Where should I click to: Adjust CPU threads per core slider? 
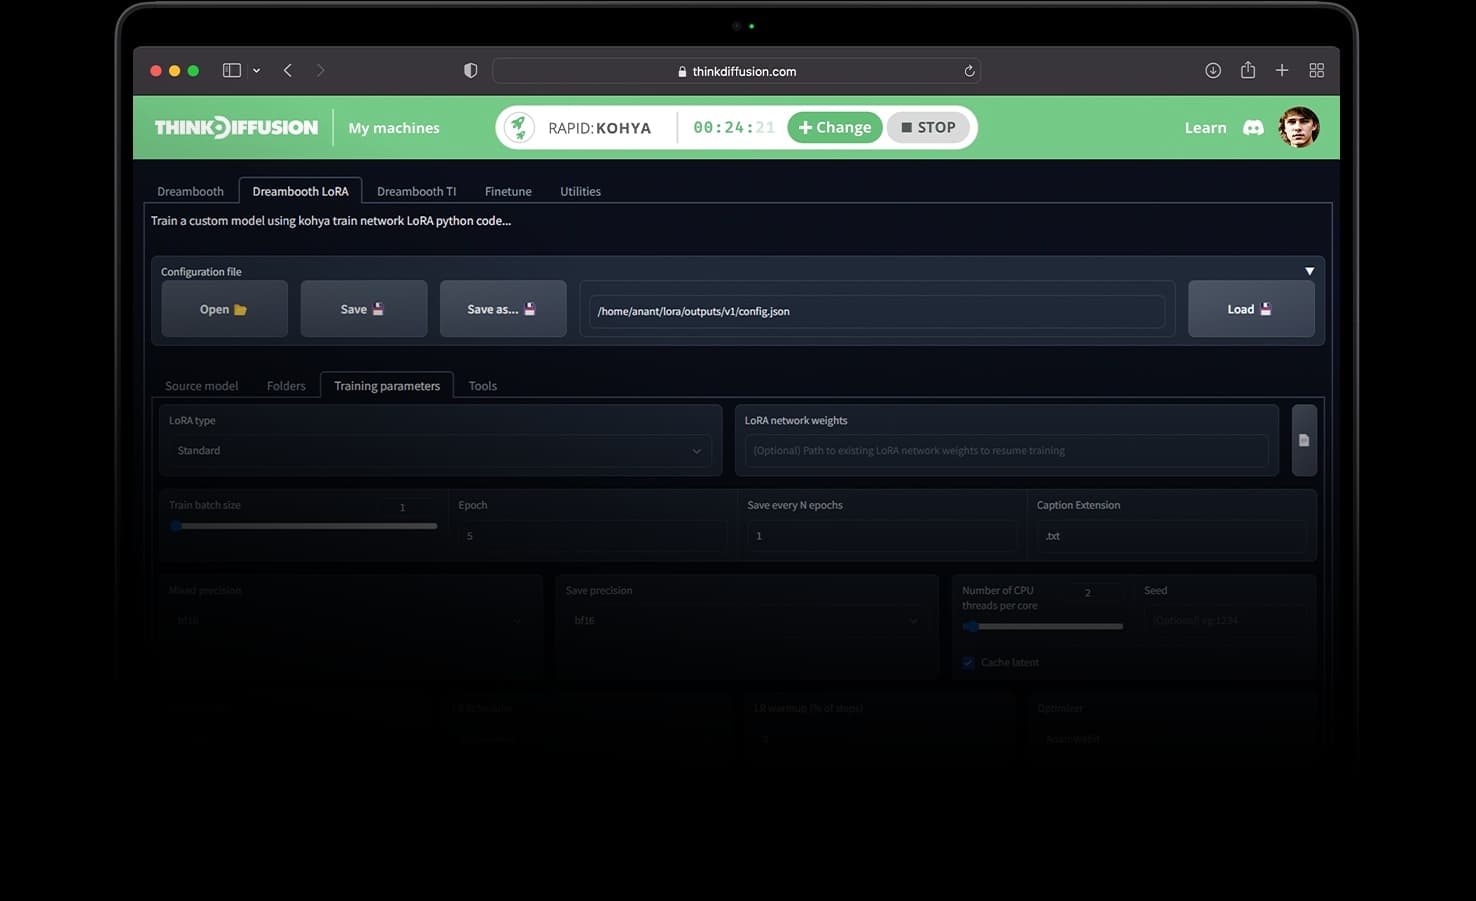1043,627
